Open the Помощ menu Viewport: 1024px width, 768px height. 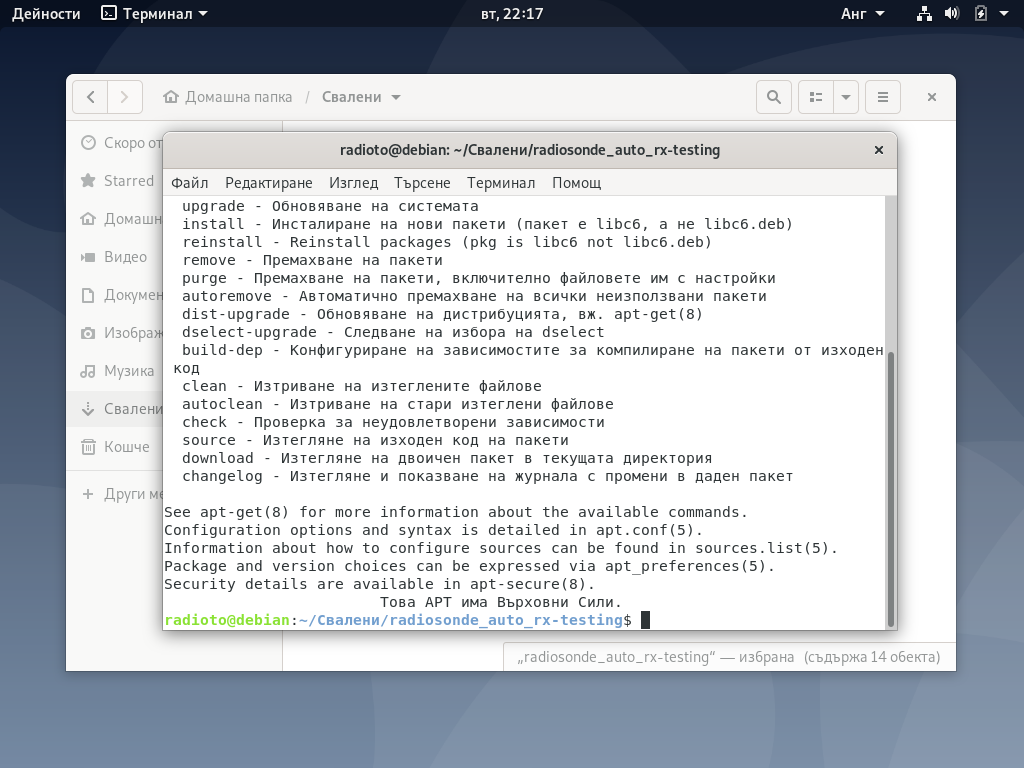point(577,183)
